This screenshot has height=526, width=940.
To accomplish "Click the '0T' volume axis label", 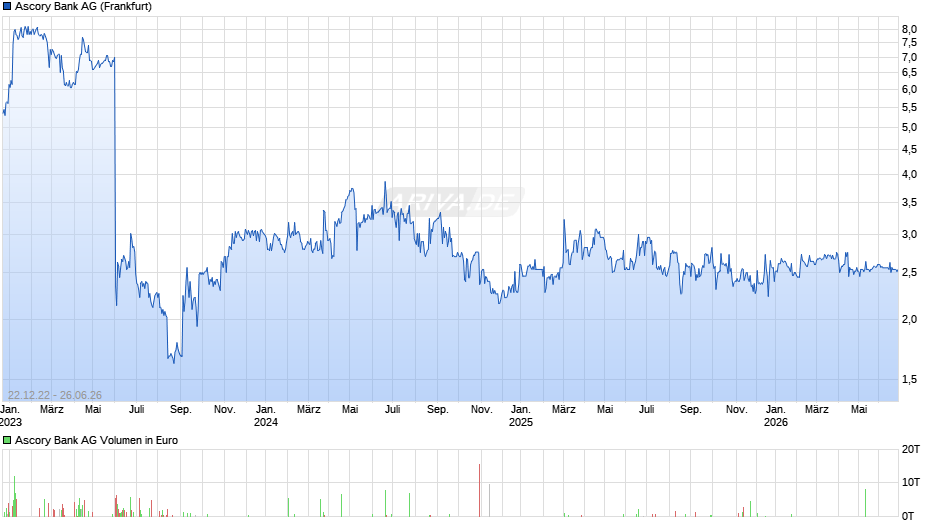I will pos(908,516).
